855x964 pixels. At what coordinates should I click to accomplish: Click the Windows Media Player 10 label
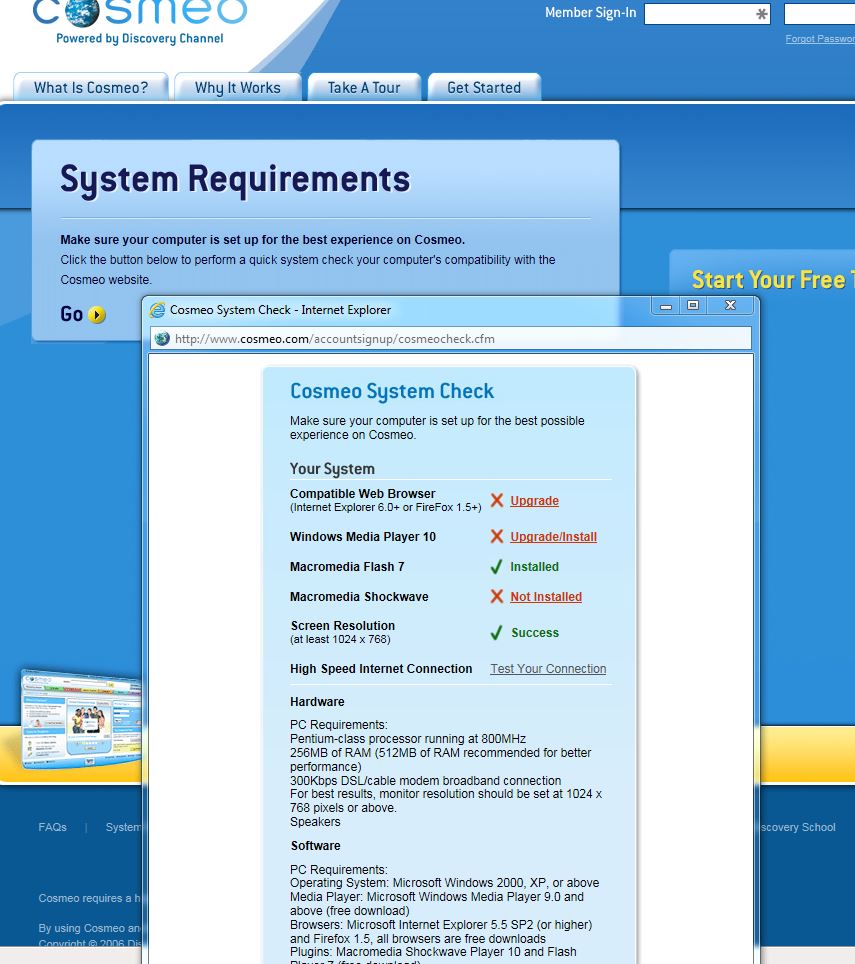tap(363, 537)
